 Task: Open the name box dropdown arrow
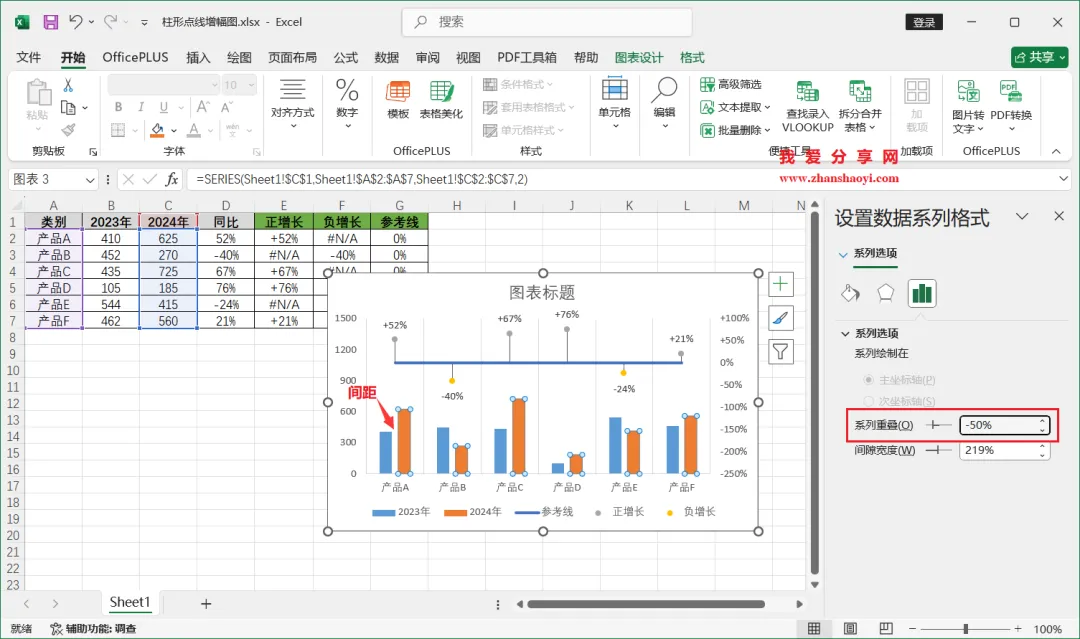point(90,180)
